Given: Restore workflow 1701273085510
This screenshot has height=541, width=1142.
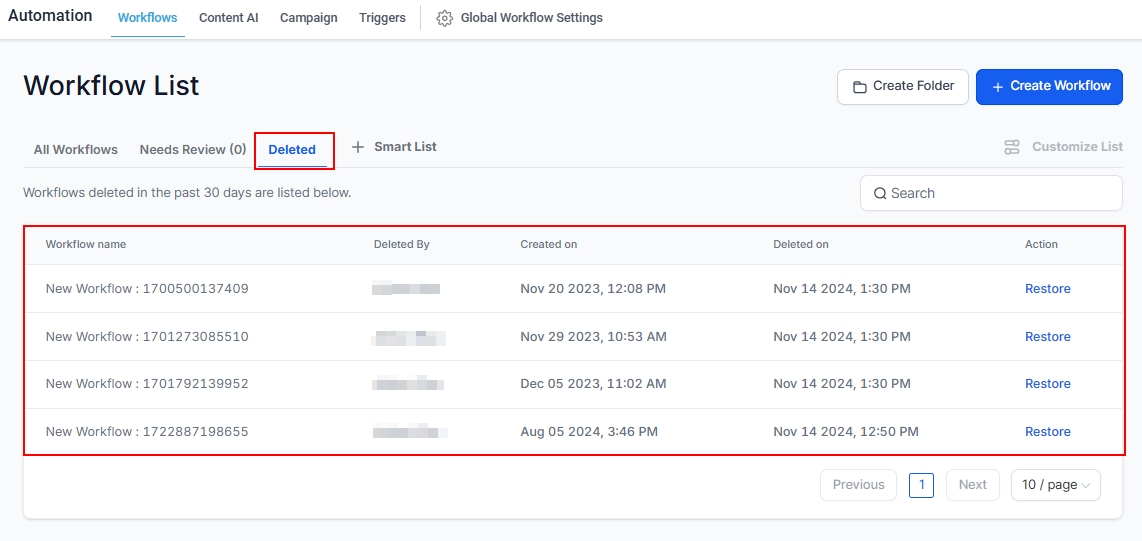Looking at the screenshot, I should pos(1047,337).
